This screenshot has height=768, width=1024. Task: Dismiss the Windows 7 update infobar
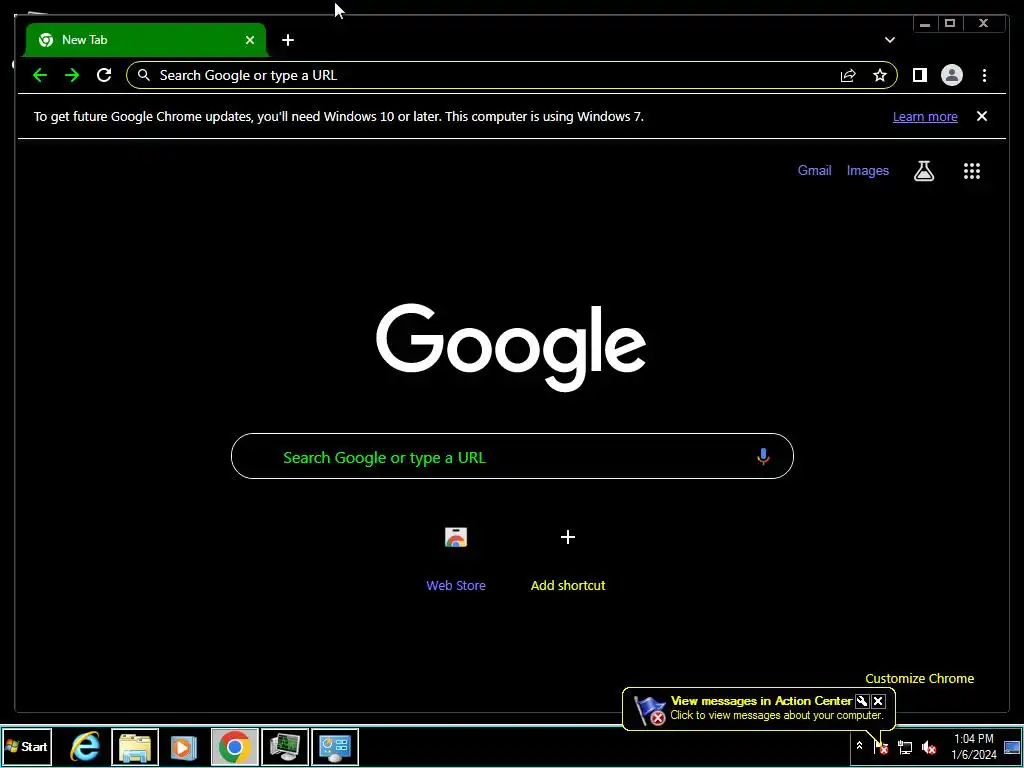pos(982,116)
